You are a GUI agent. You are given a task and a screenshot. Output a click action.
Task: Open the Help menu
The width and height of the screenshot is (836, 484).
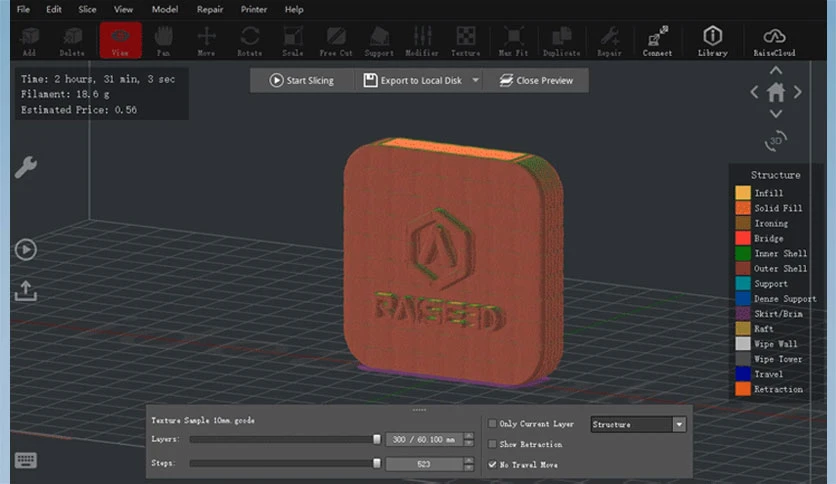tap(294, 9)
